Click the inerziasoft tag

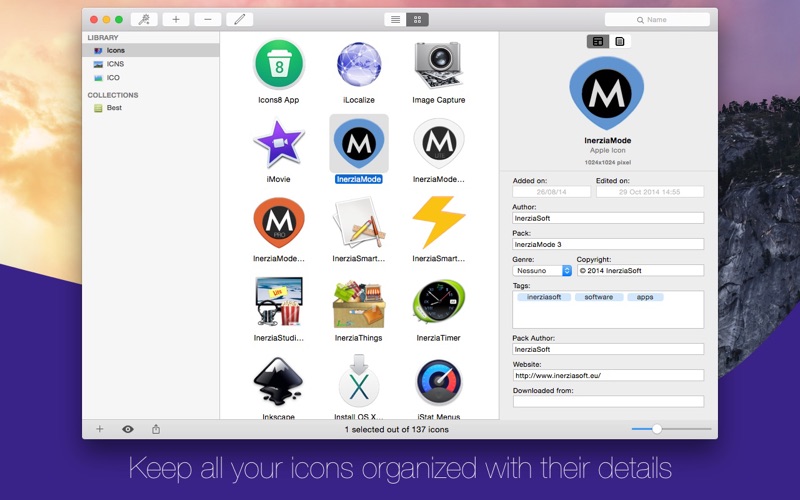tap(544, 297)
